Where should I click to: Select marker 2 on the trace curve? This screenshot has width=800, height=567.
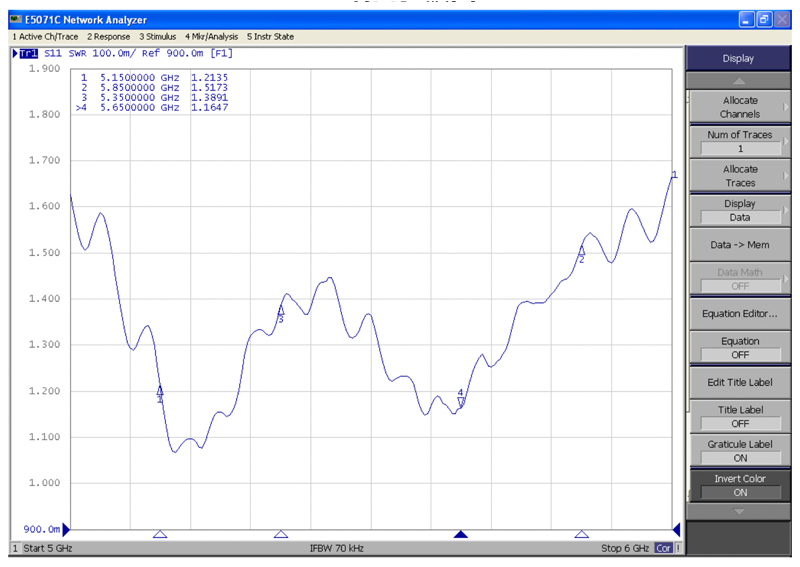[x=581, y=253]
